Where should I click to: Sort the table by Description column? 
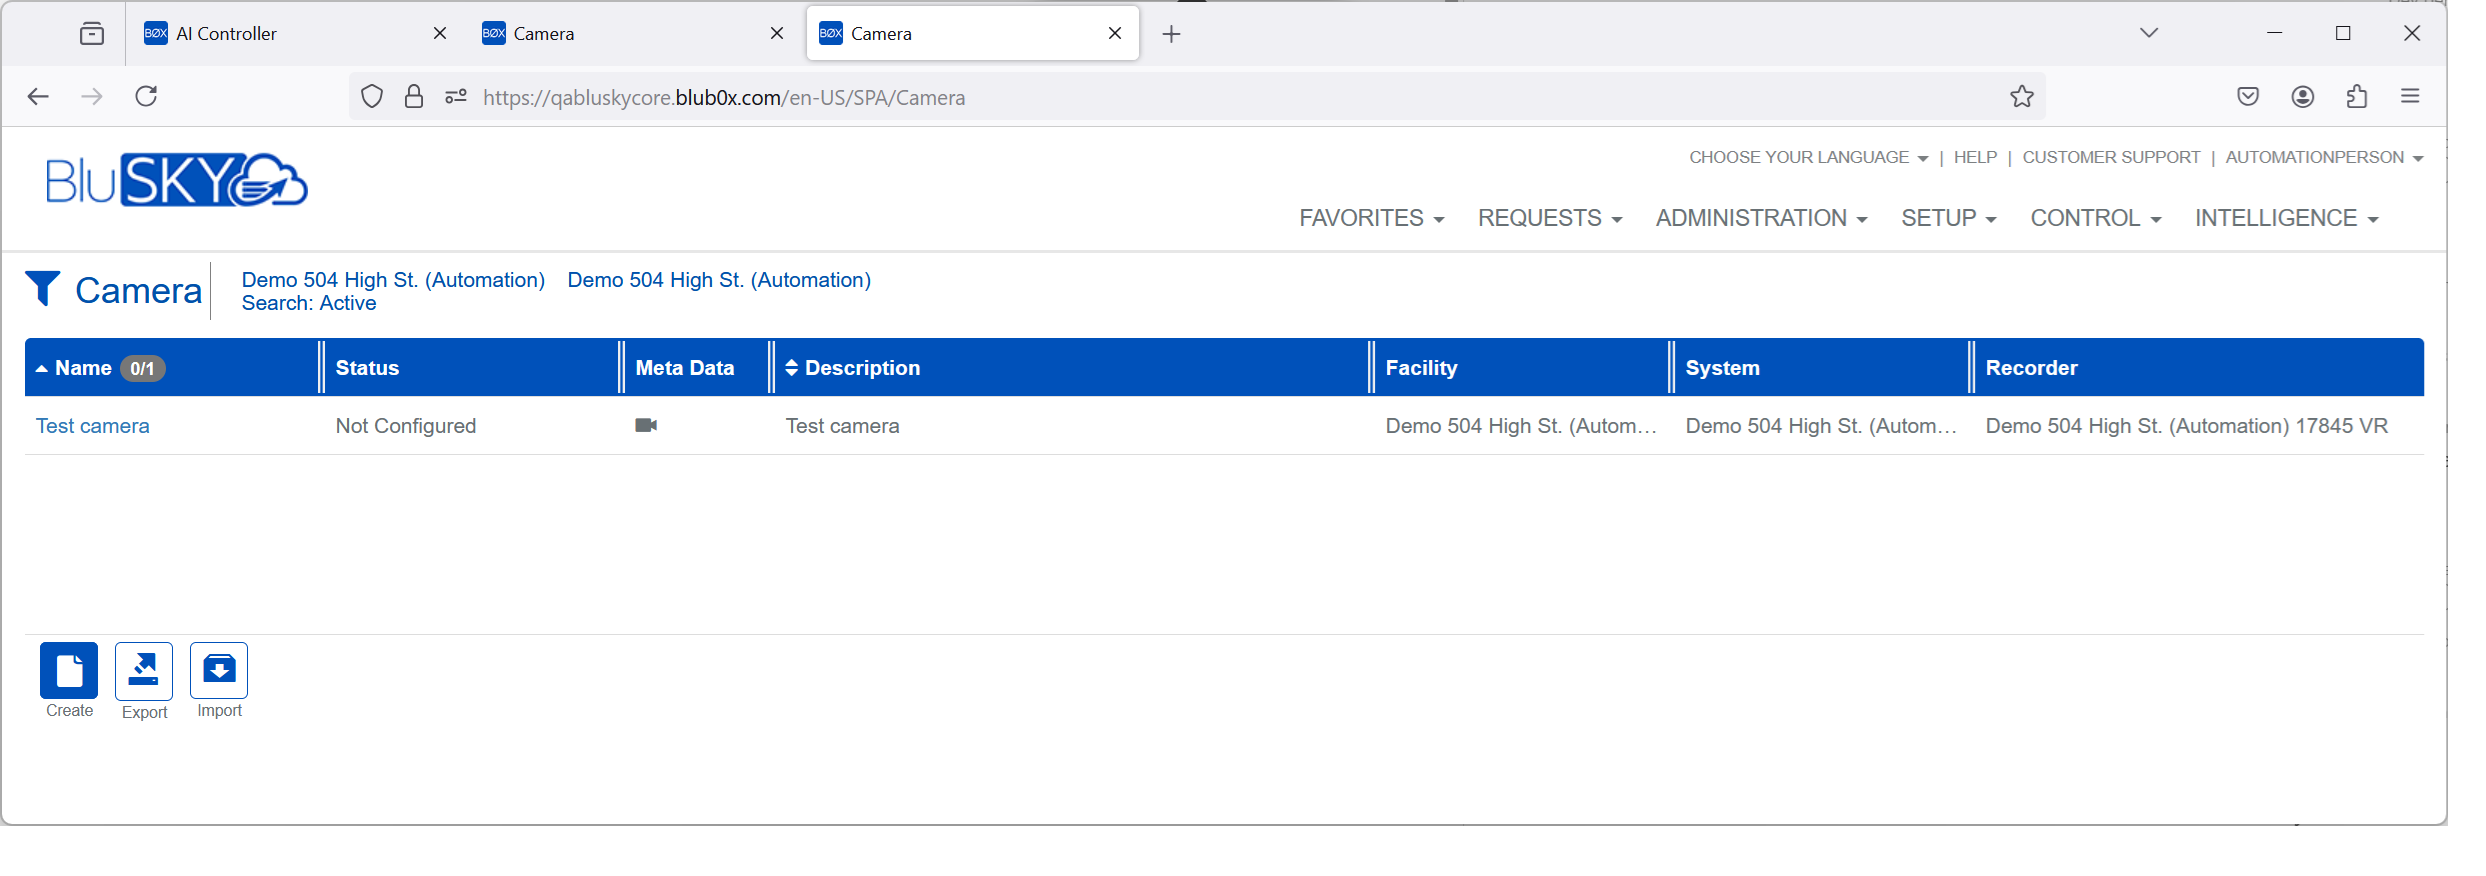861,368
